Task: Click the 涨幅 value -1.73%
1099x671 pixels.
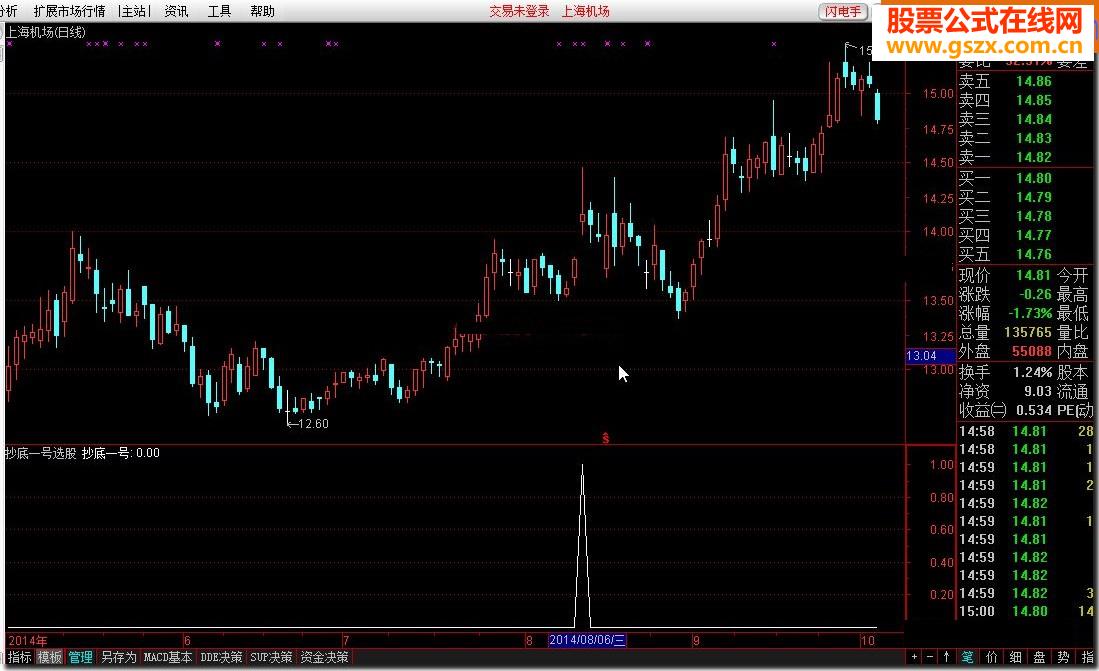Action: [x=1030, y=313]
